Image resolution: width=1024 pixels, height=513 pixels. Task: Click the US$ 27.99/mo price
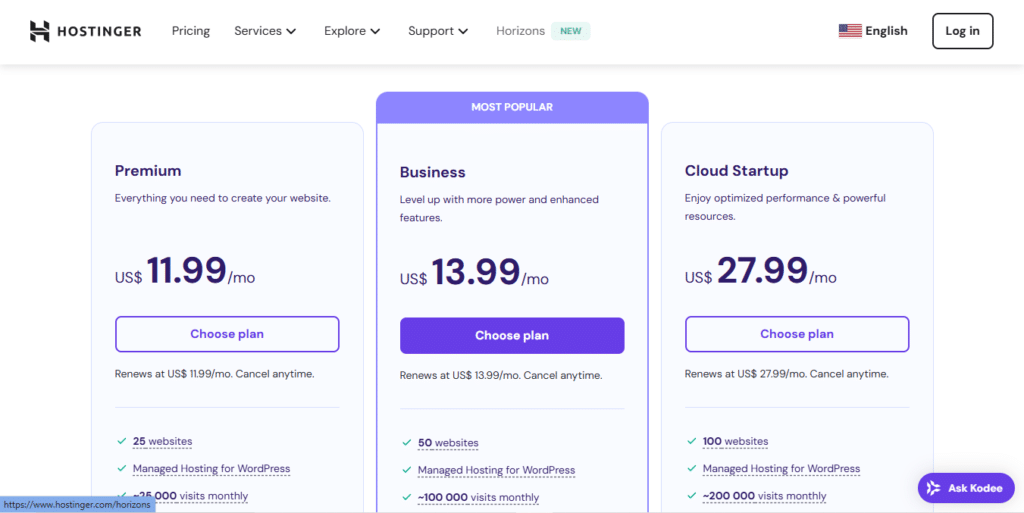(x=761, y=270)
